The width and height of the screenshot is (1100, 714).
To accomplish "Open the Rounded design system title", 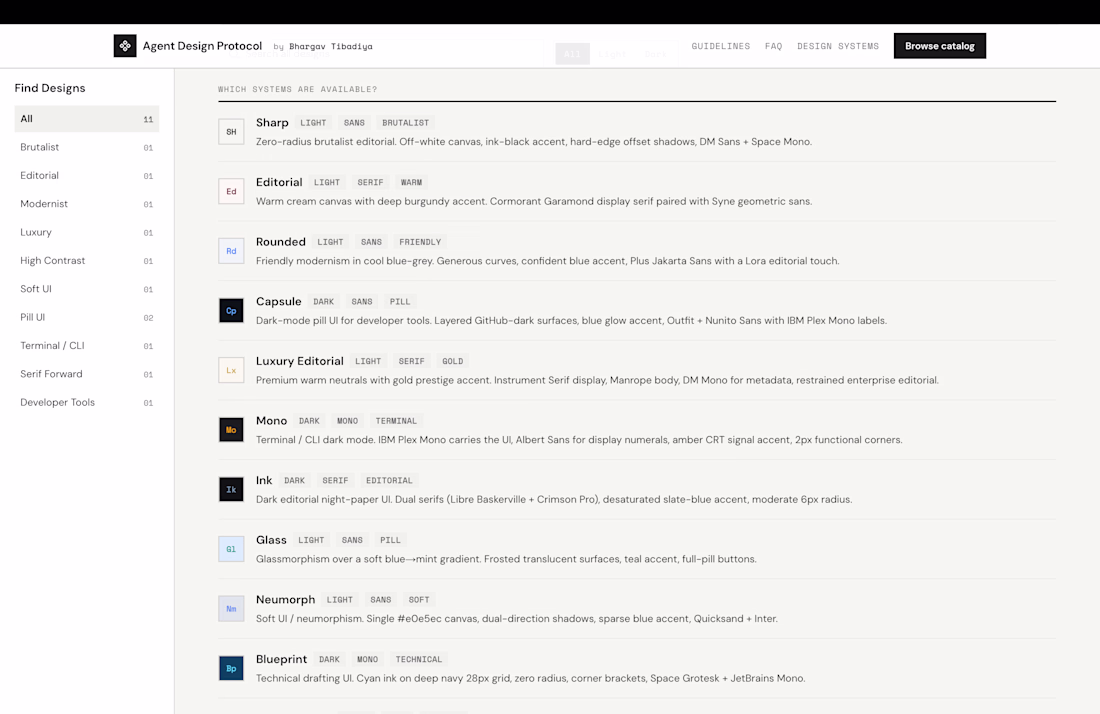I will click(x=281, y=242).
